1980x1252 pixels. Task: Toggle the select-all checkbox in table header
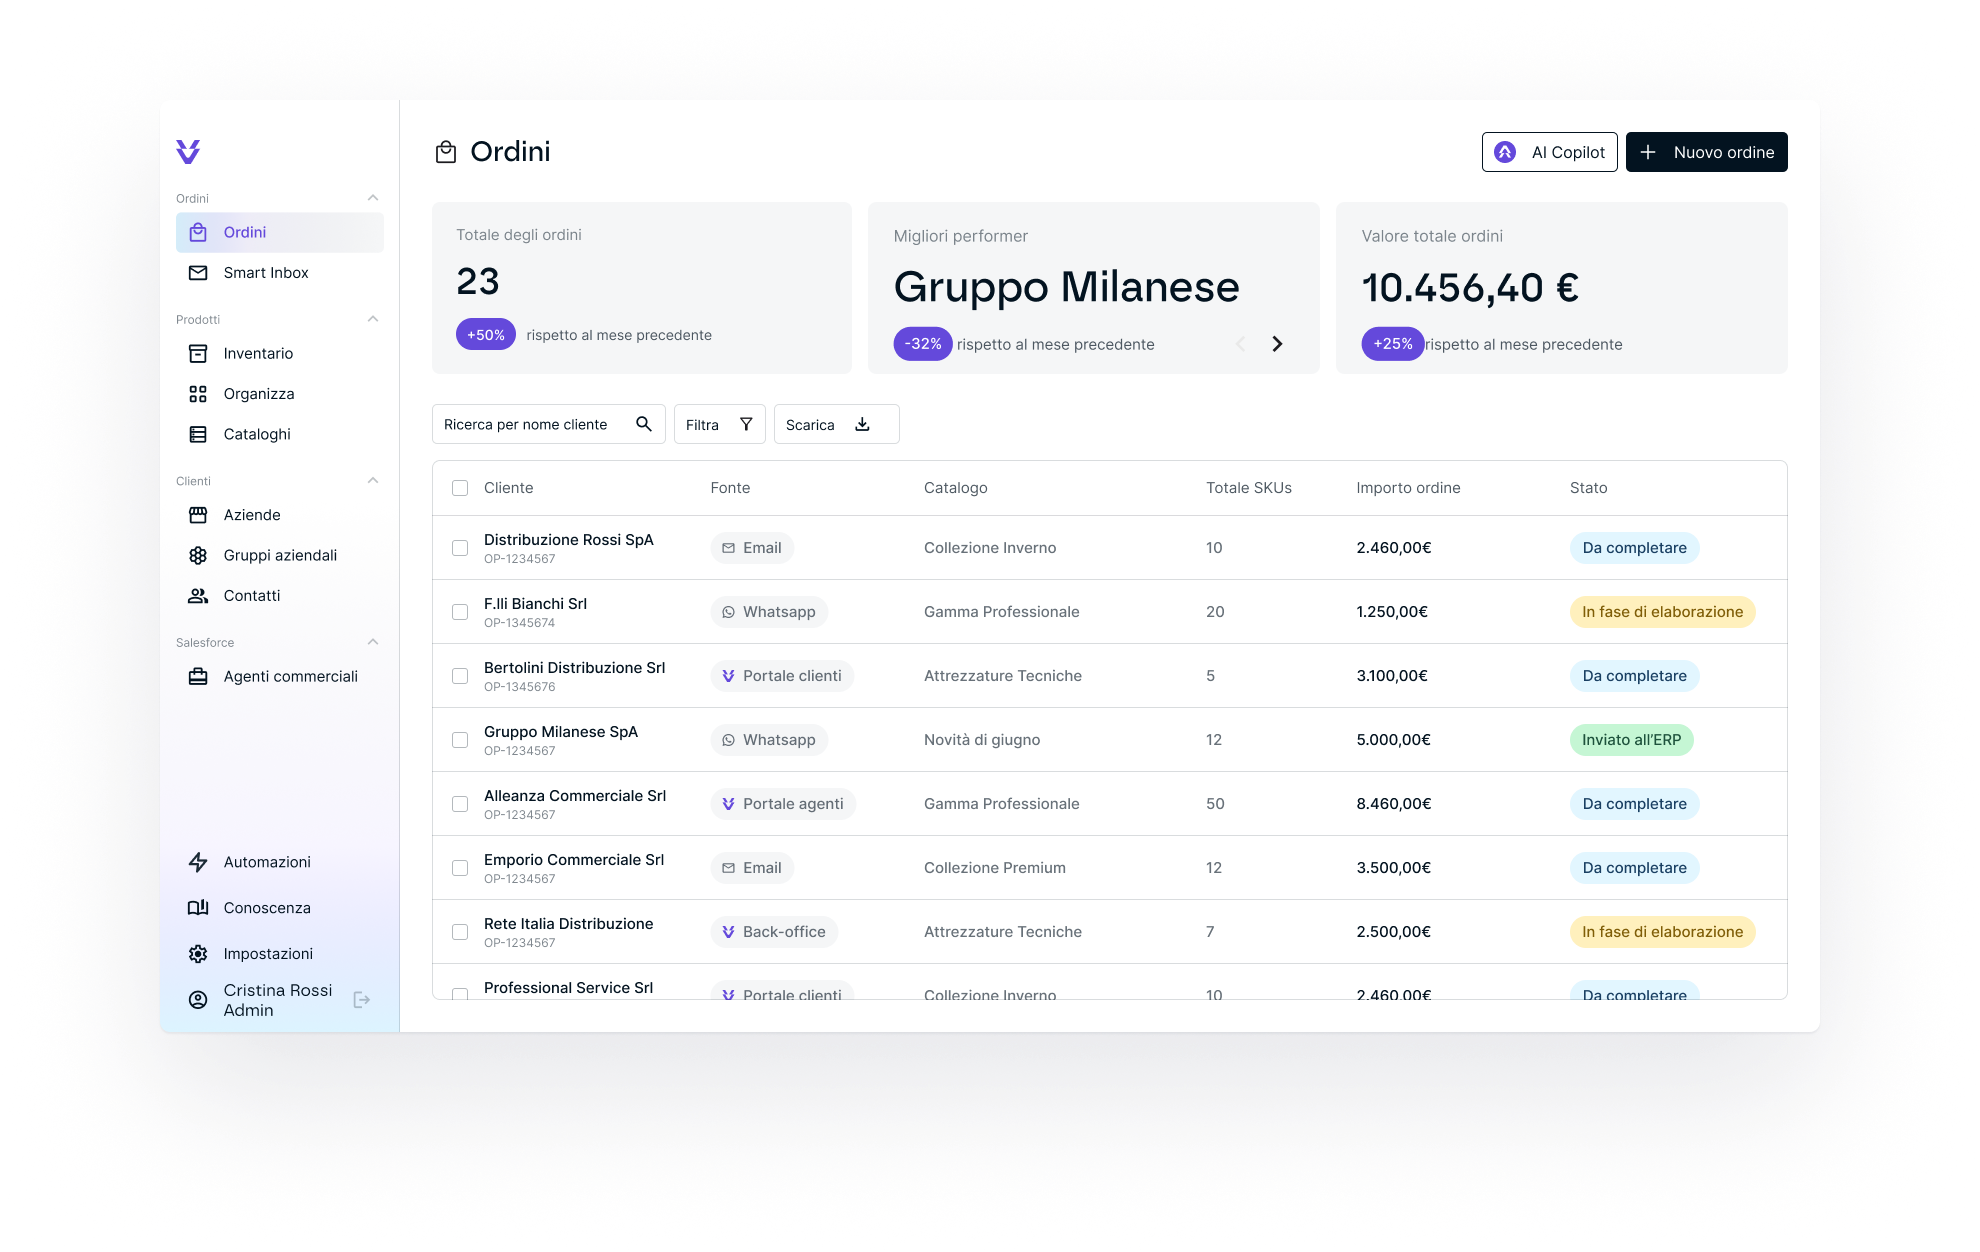coord(460,488)
